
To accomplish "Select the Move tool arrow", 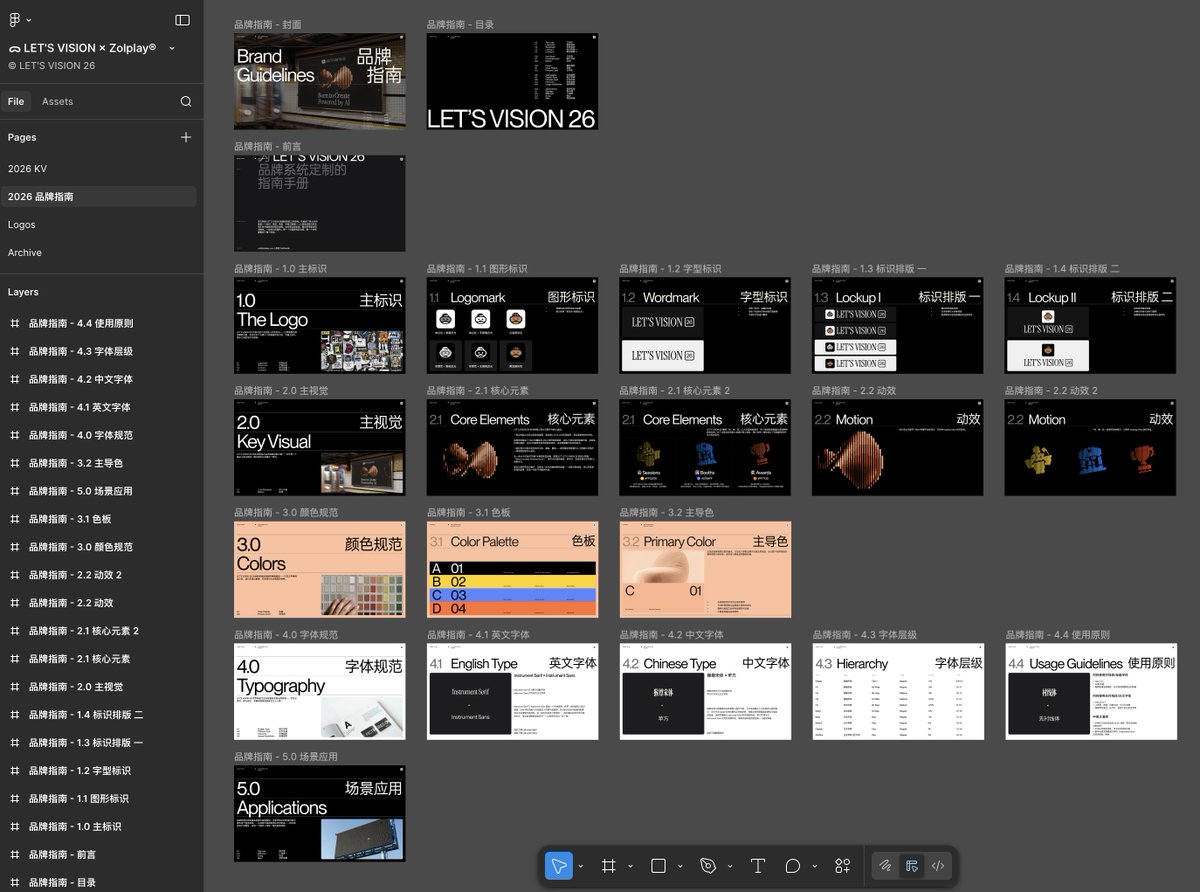I will point(559,866).
